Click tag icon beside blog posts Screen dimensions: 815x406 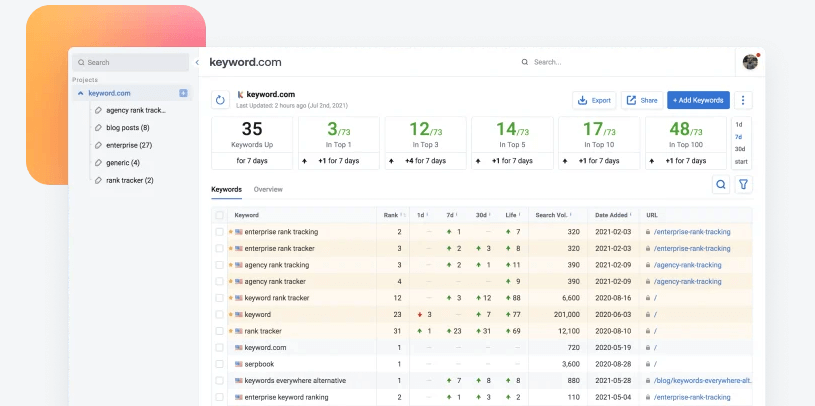coord(98,128)
